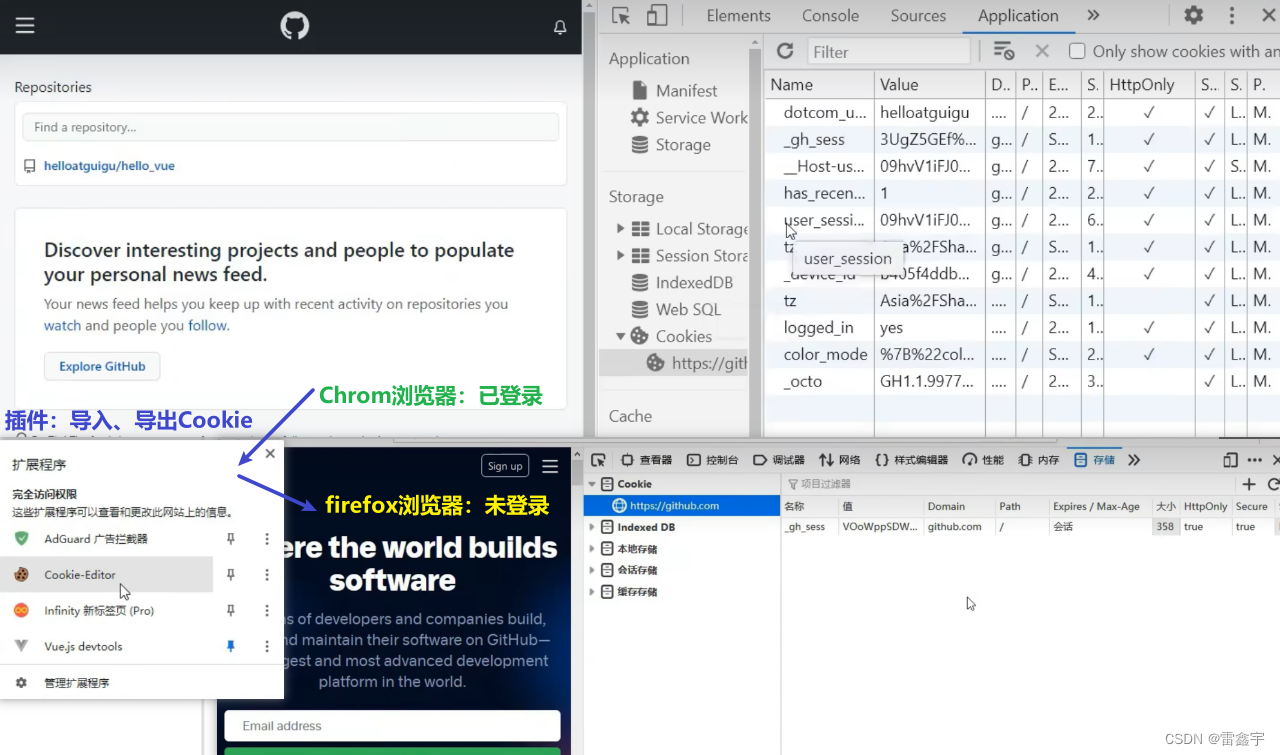Open Chrome DevTools settings gear

(x=1193, y=16)
